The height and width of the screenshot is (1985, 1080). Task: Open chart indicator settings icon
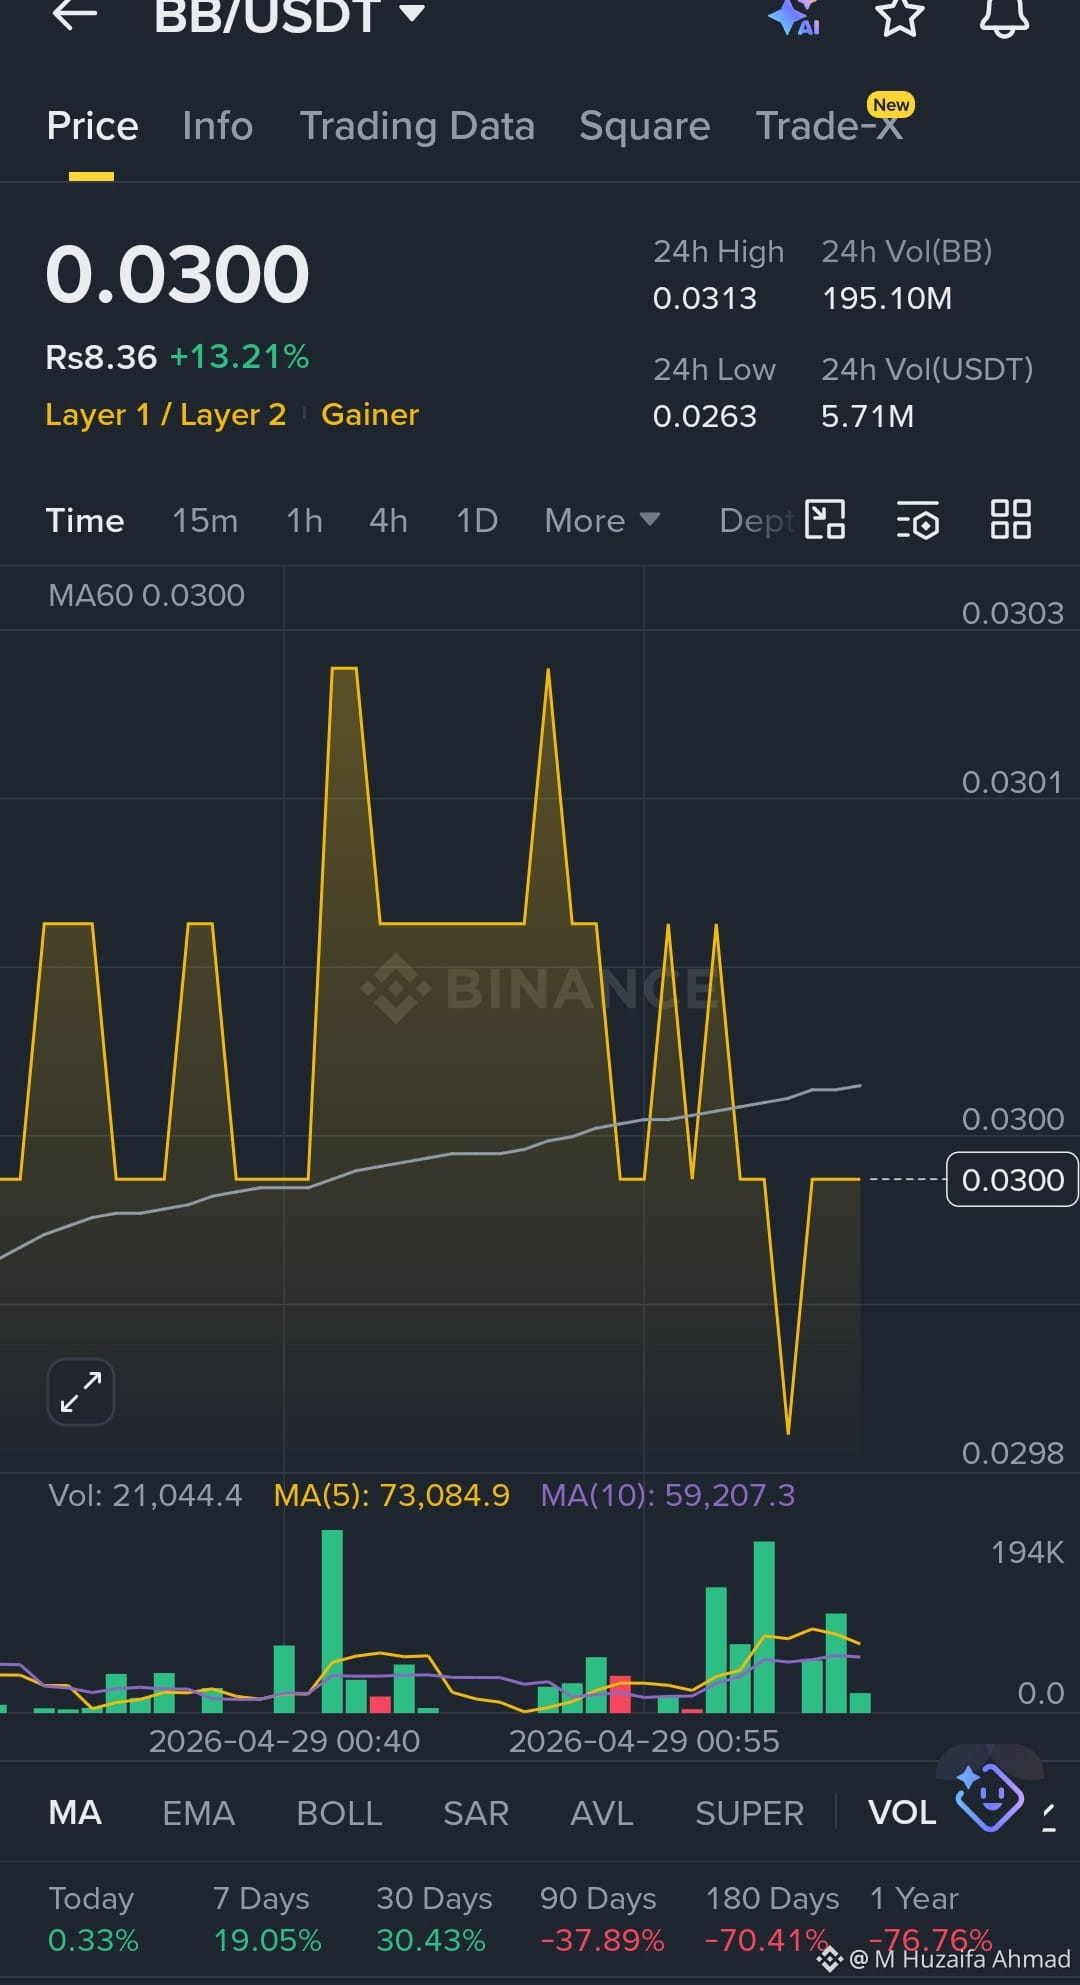point(917,520)
